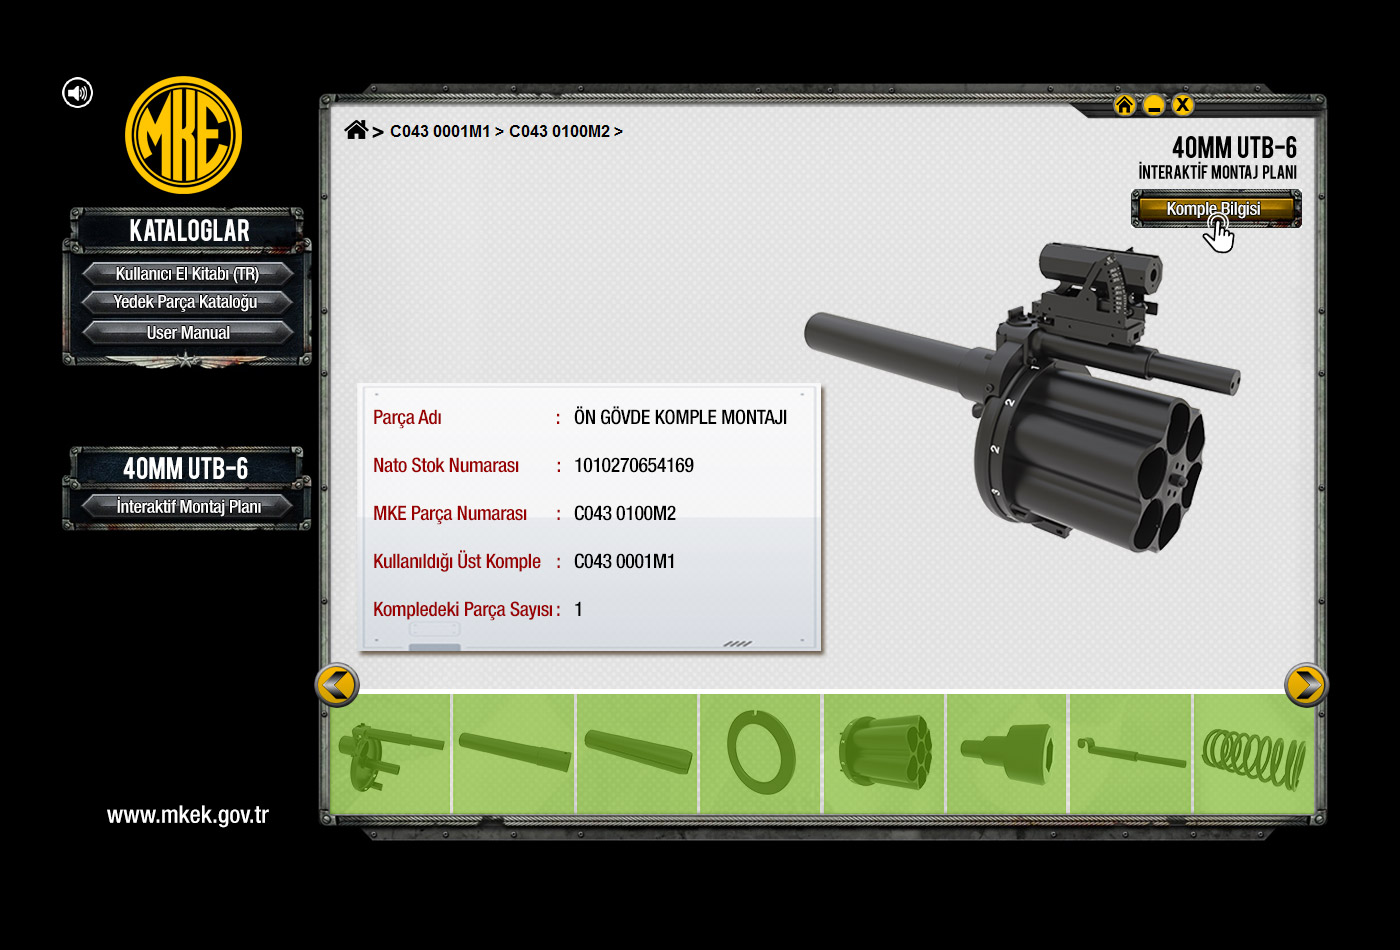Click the MKE logo emblem
This screenshot has height=950, width=1400.
click(x=183, y=135)
